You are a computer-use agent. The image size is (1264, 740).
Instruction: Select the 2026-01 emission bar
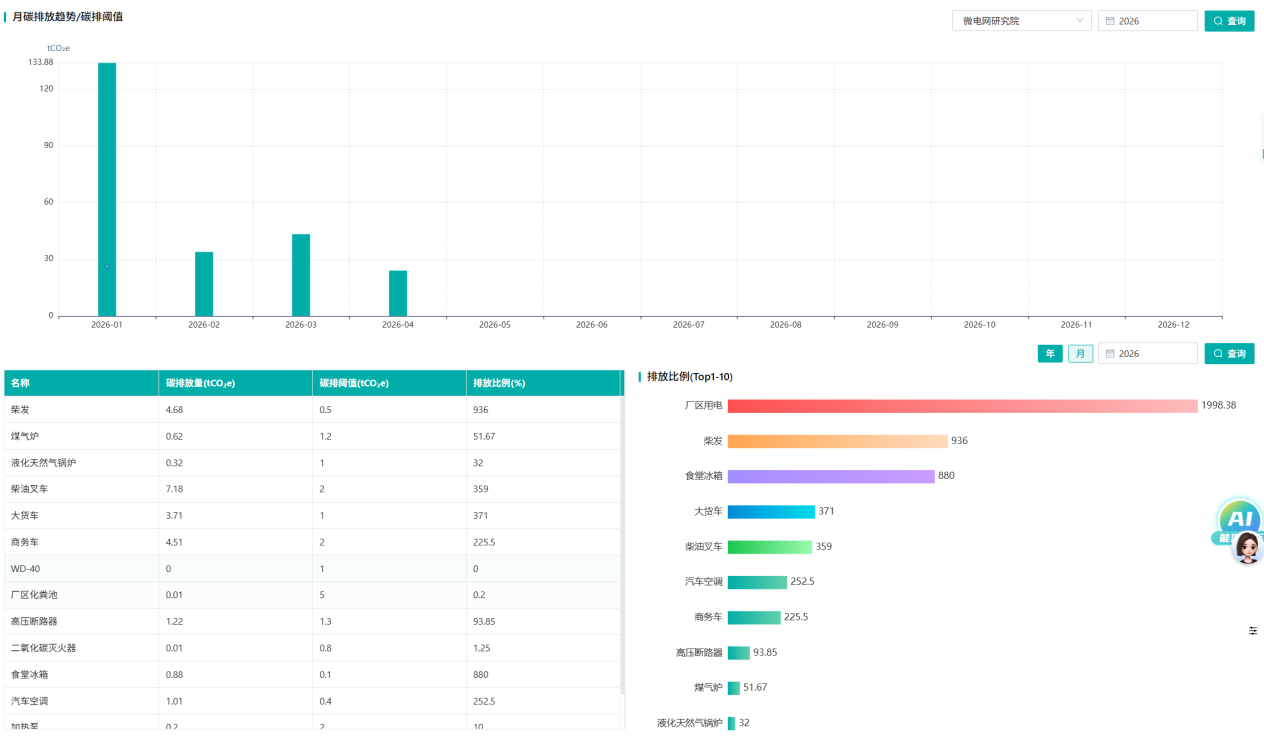[107, 189]
